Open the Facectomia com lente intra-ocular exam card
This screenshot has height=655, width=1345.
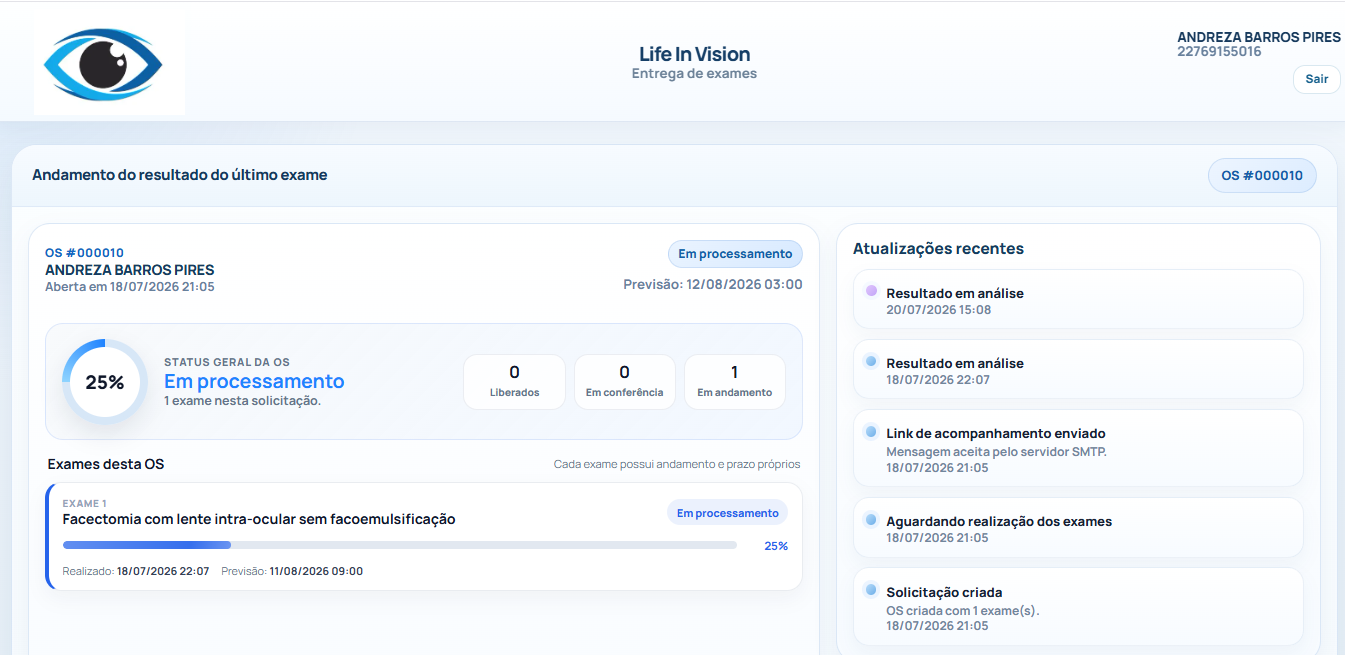point(424,536)
